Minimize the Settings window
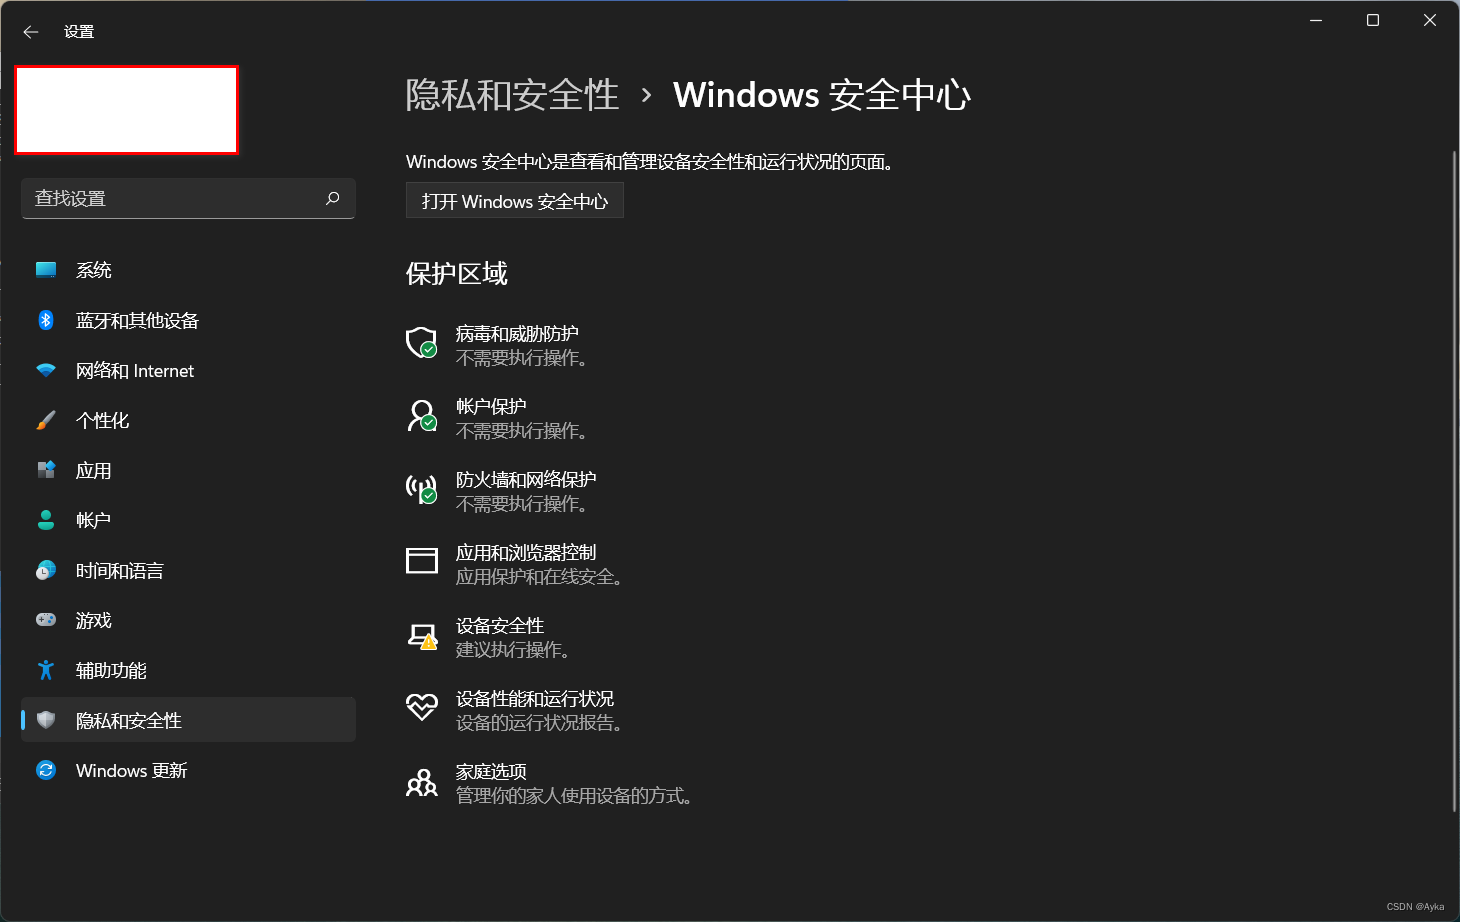1460x922 pixels. pos(1316,20)
